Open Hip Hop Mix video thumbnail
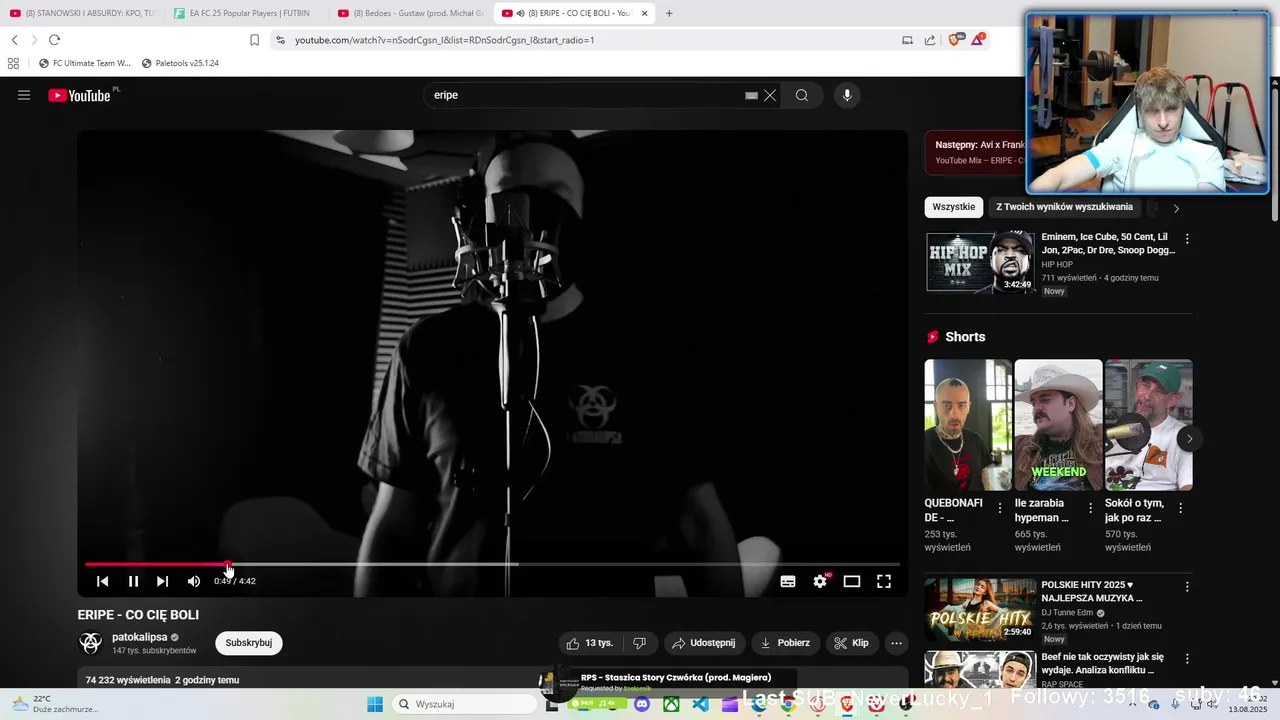 [979, 262]
